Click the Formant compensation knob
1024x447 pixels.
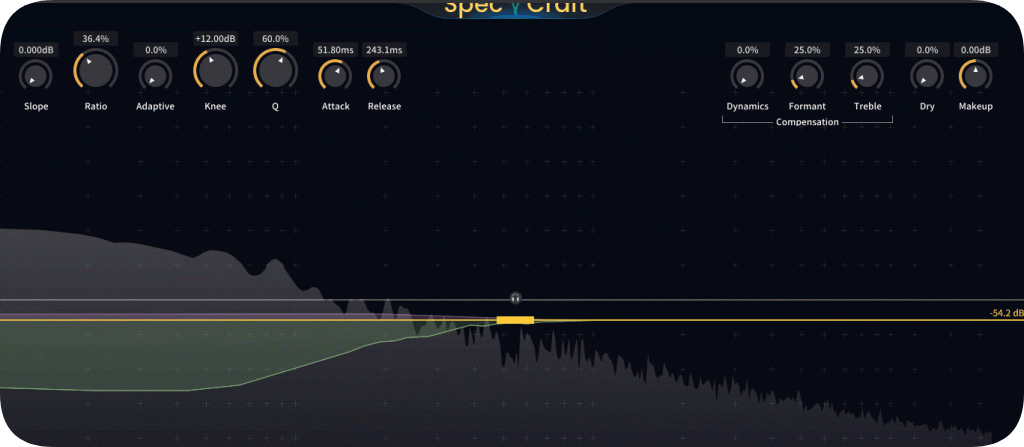(807, 75)
